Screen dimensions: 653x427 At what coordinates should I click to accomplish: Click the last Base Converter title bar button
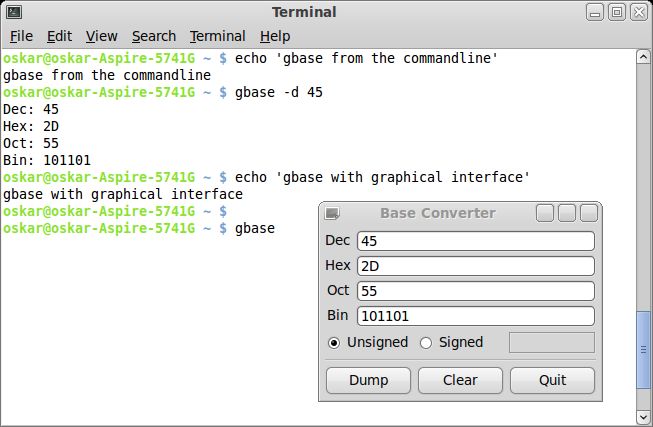(589, 213)
